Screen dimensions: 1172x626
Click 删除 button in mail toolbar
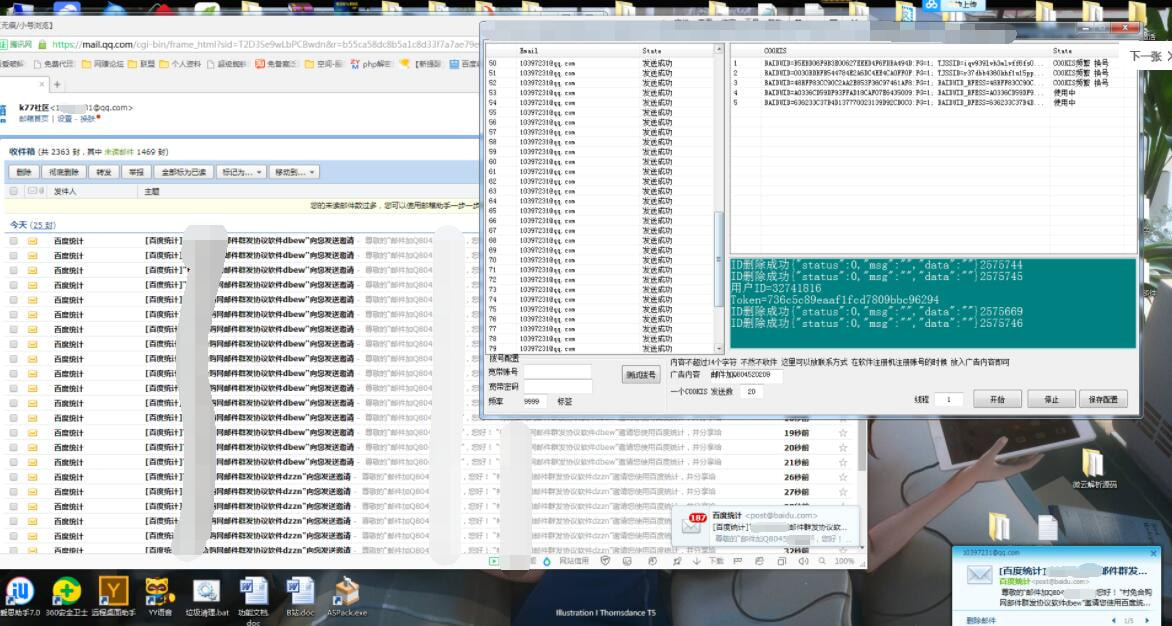(24, 172)
